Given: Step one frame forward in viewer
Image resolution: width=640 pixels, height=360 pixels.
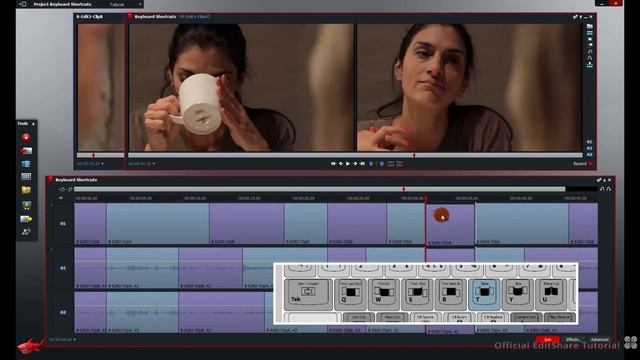Looking at the screenshot, I should [x=355, y=164].
